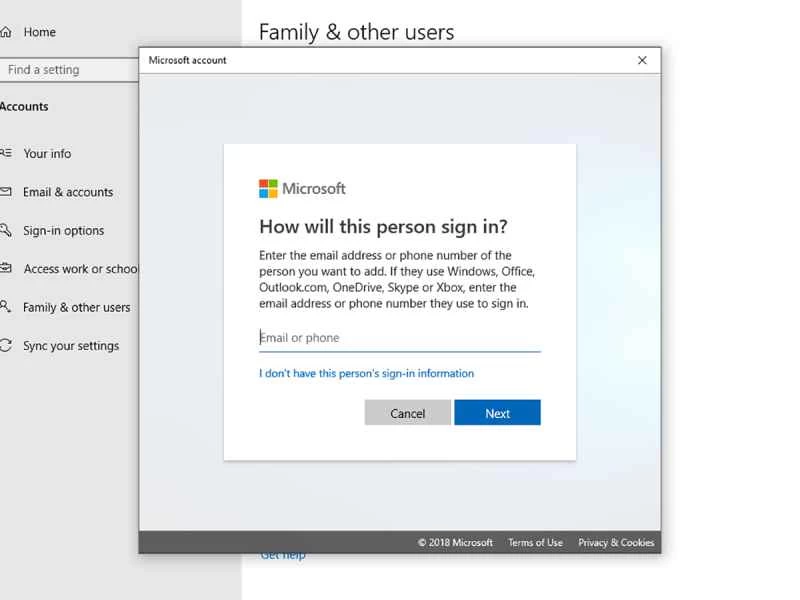Select Family & other users
Screen dimensions: 800x600
click(76, 307)
